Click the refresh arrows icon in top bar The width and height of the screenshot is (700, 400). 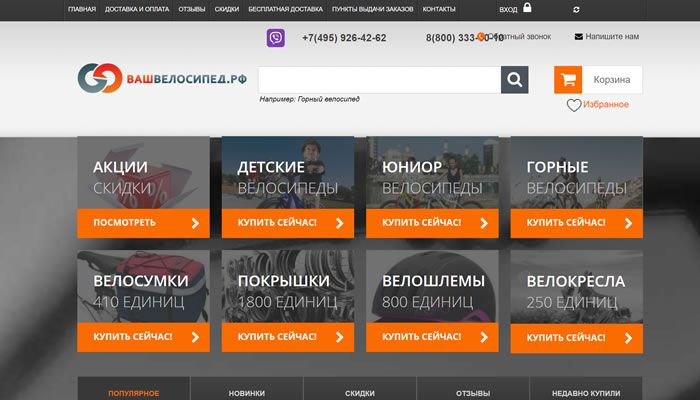(x=576, y=9)
